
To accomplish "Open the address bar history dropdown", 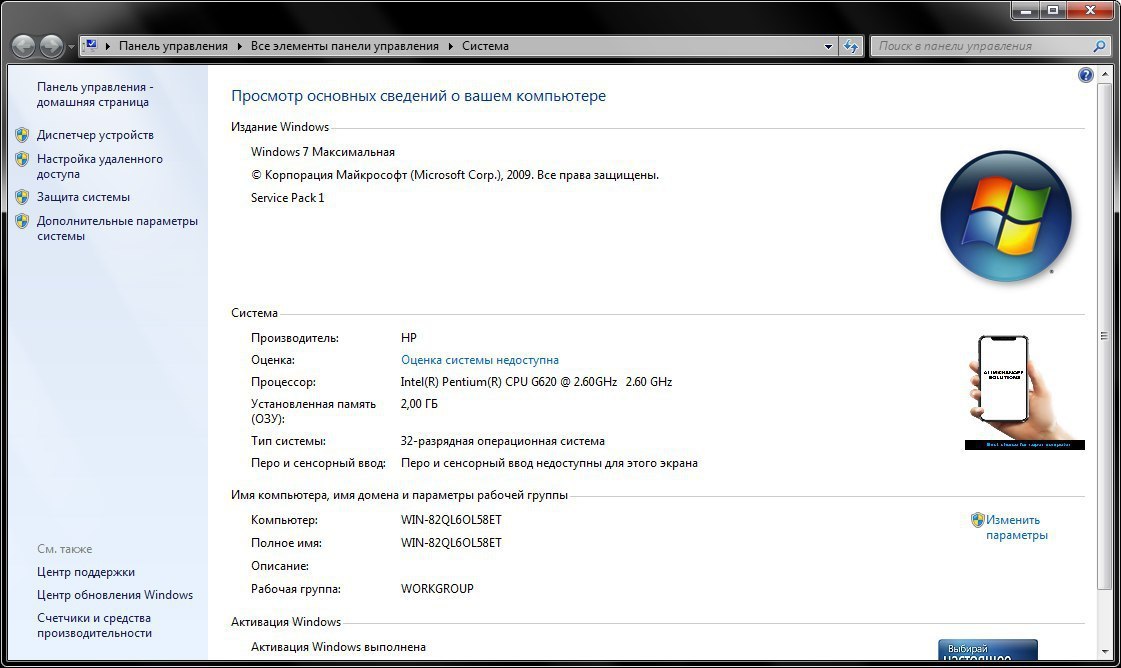I will click(829, 46).
